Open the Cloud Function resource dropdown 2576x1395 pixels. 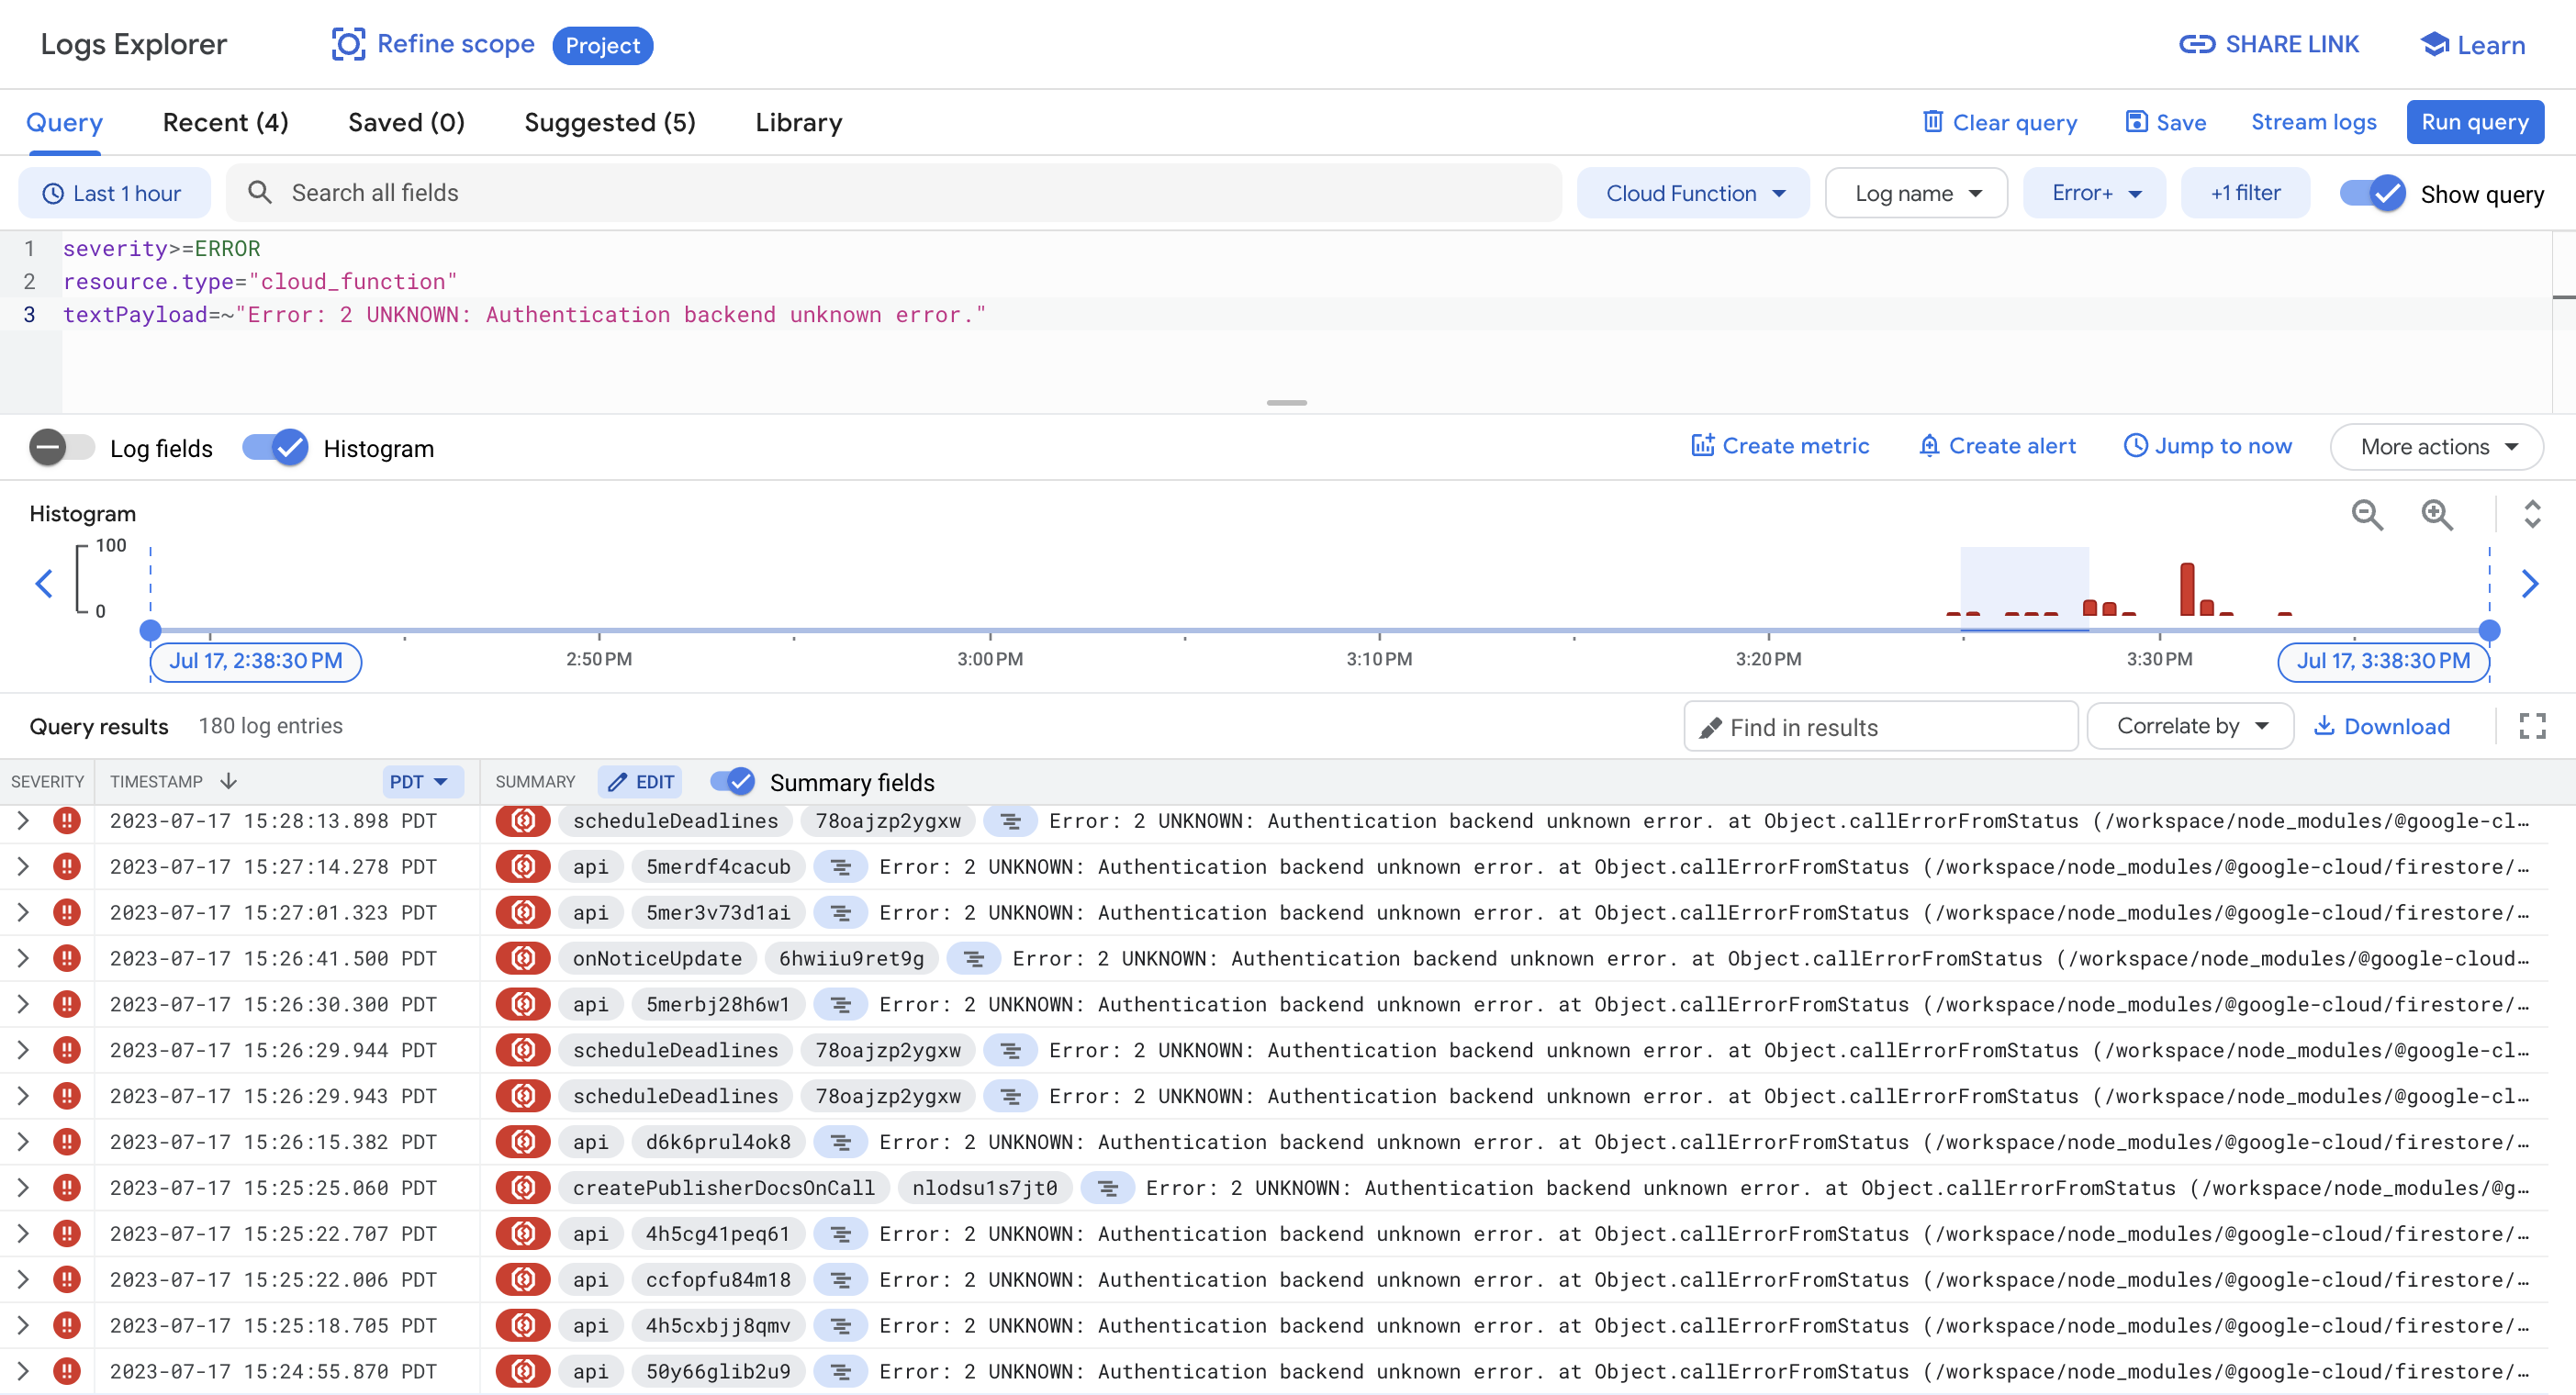(x=1693, y=192)
